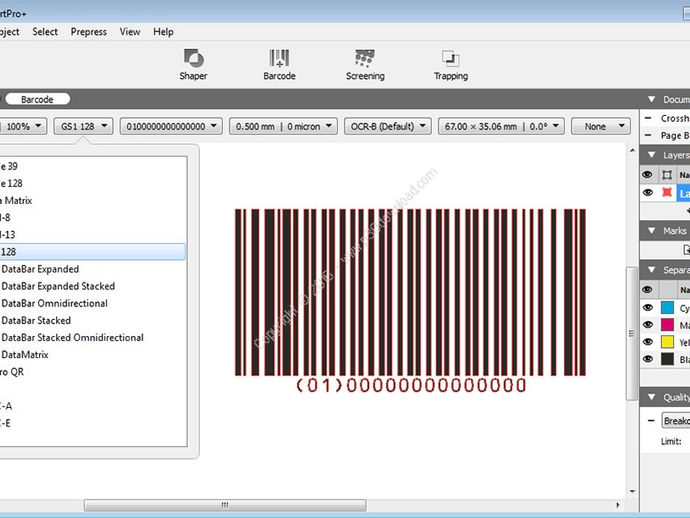Click the vertical scrollbar thumb
Screen dimensions: 690x518
click(x=632, y=334)
